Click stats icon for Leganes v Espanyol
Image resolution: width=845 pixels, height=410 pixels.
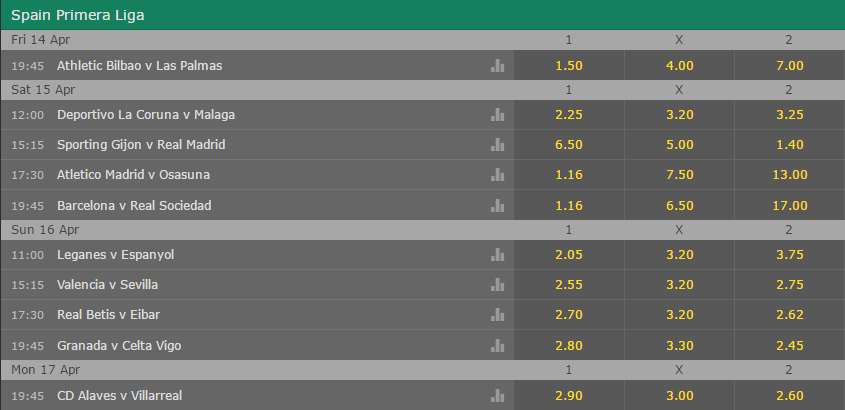pos(497,255)
